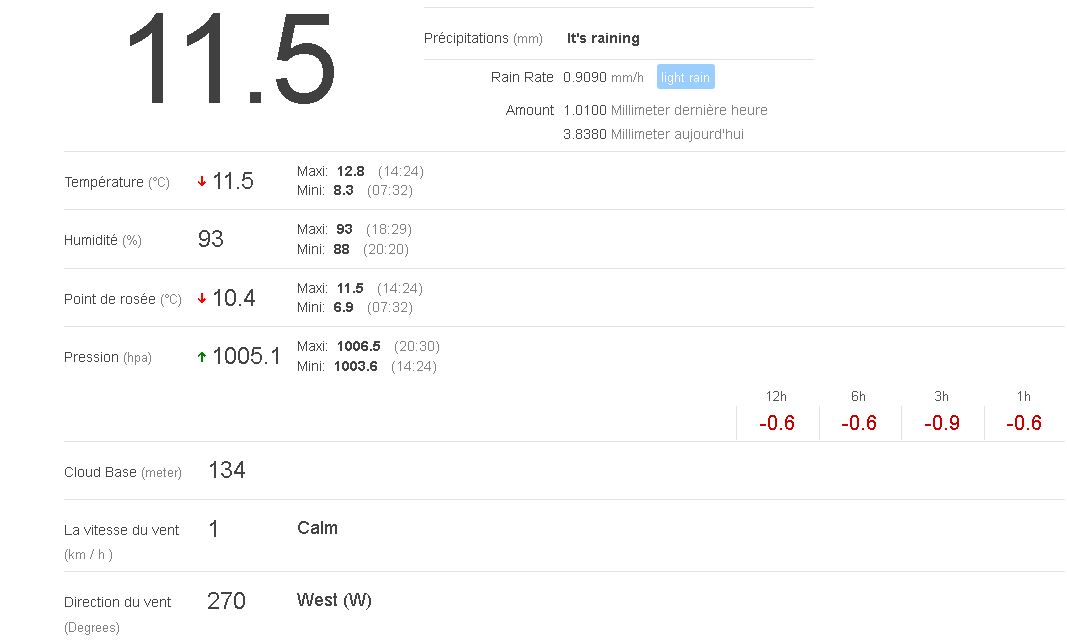Select the 3h pressure change column
This screenshot has height=643, width=1067.
(942, 412)
